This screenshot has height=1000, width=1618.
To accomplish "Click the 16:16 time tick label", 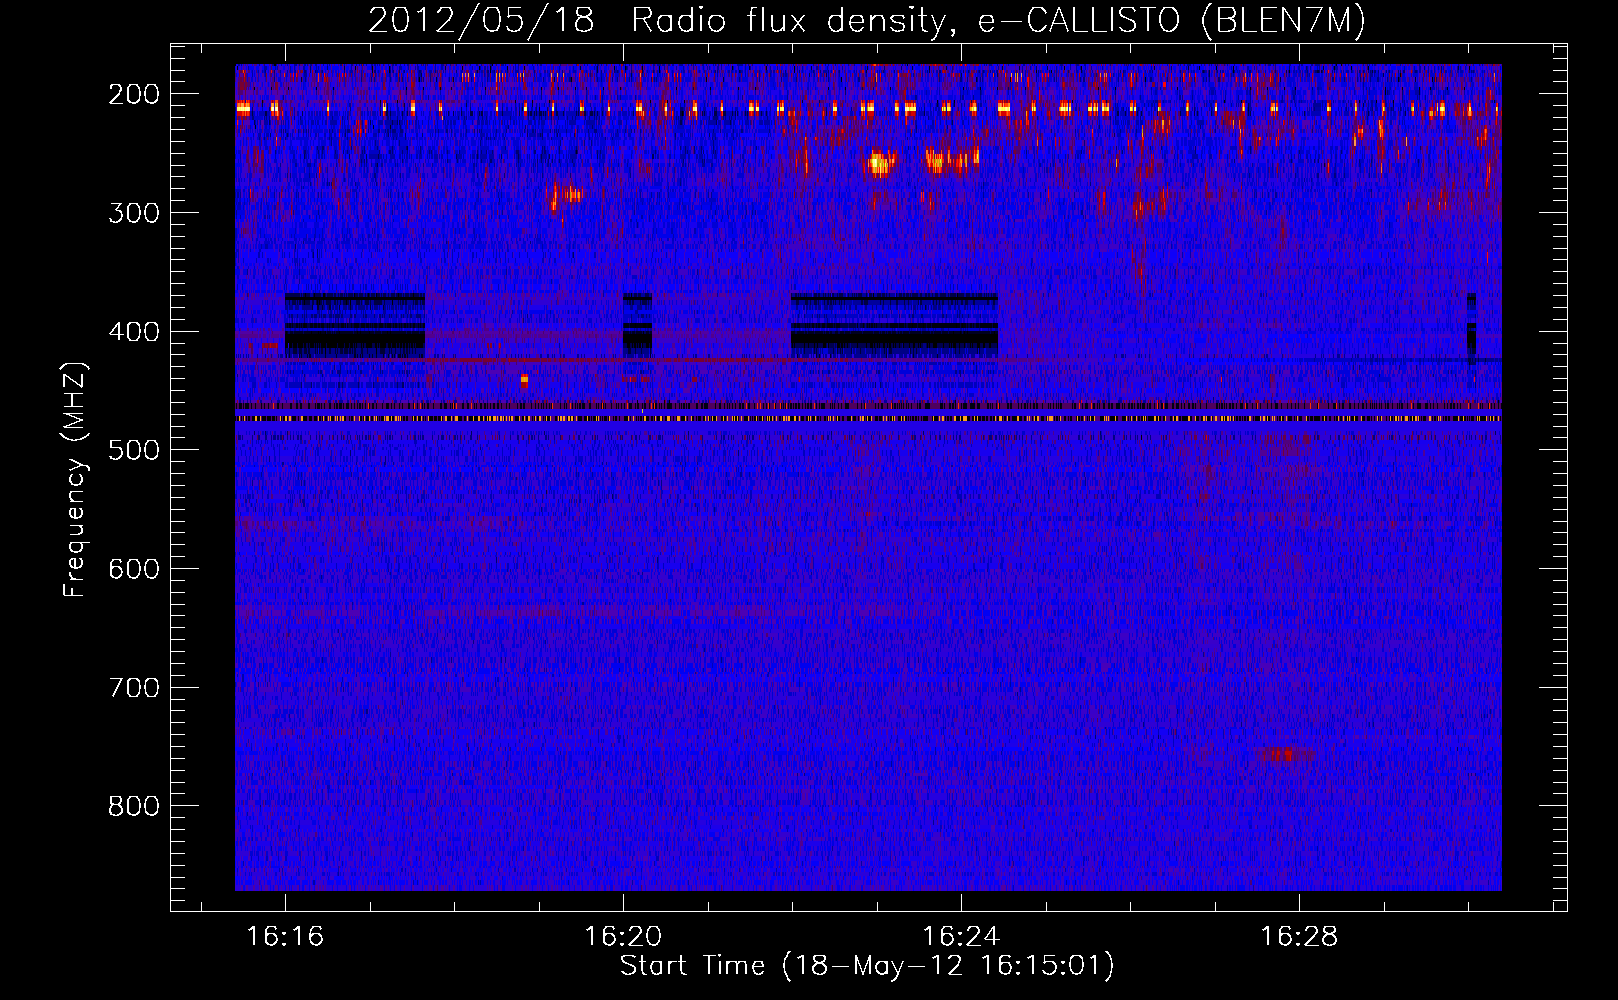I will point(285,937).
